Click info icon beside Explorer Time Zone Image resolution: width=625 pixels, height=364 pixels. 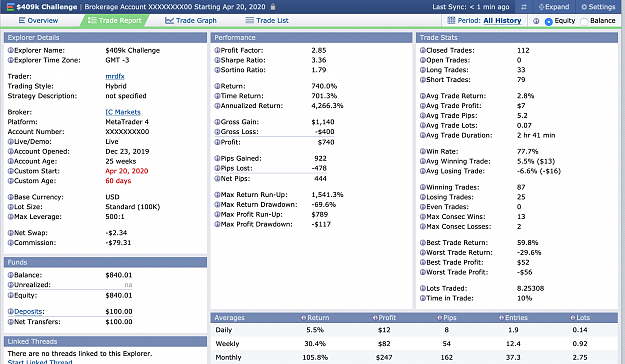click(x=11, y=60)
